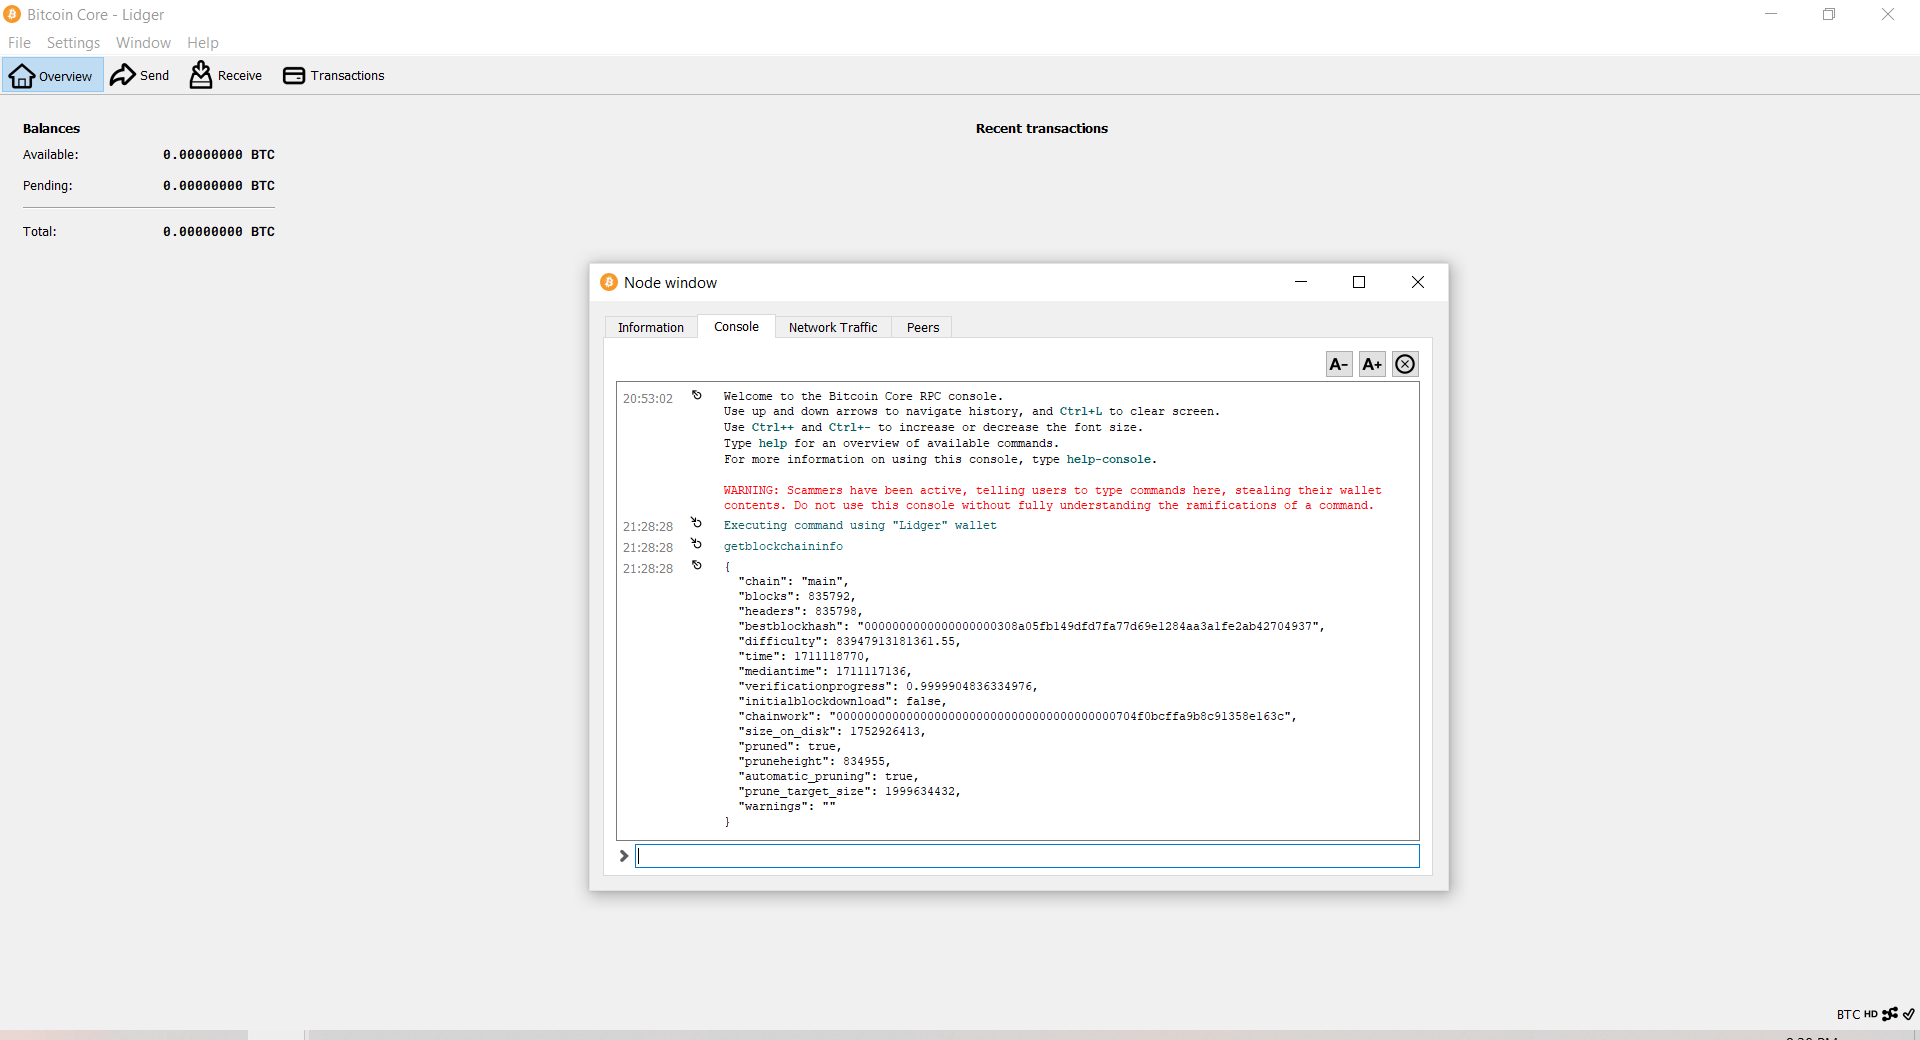Maximize the Node window
Image resolution: width=1920 pixels, height=1040 pixels.
coord(1359,282)
